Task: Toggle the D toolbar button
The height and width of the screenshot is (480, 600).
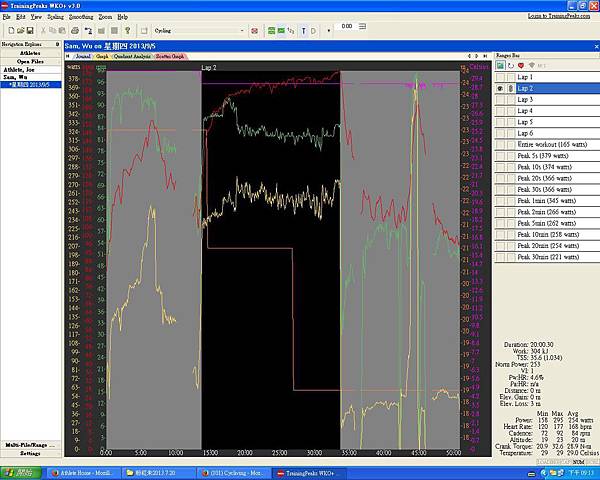Action: coord(313,31)
